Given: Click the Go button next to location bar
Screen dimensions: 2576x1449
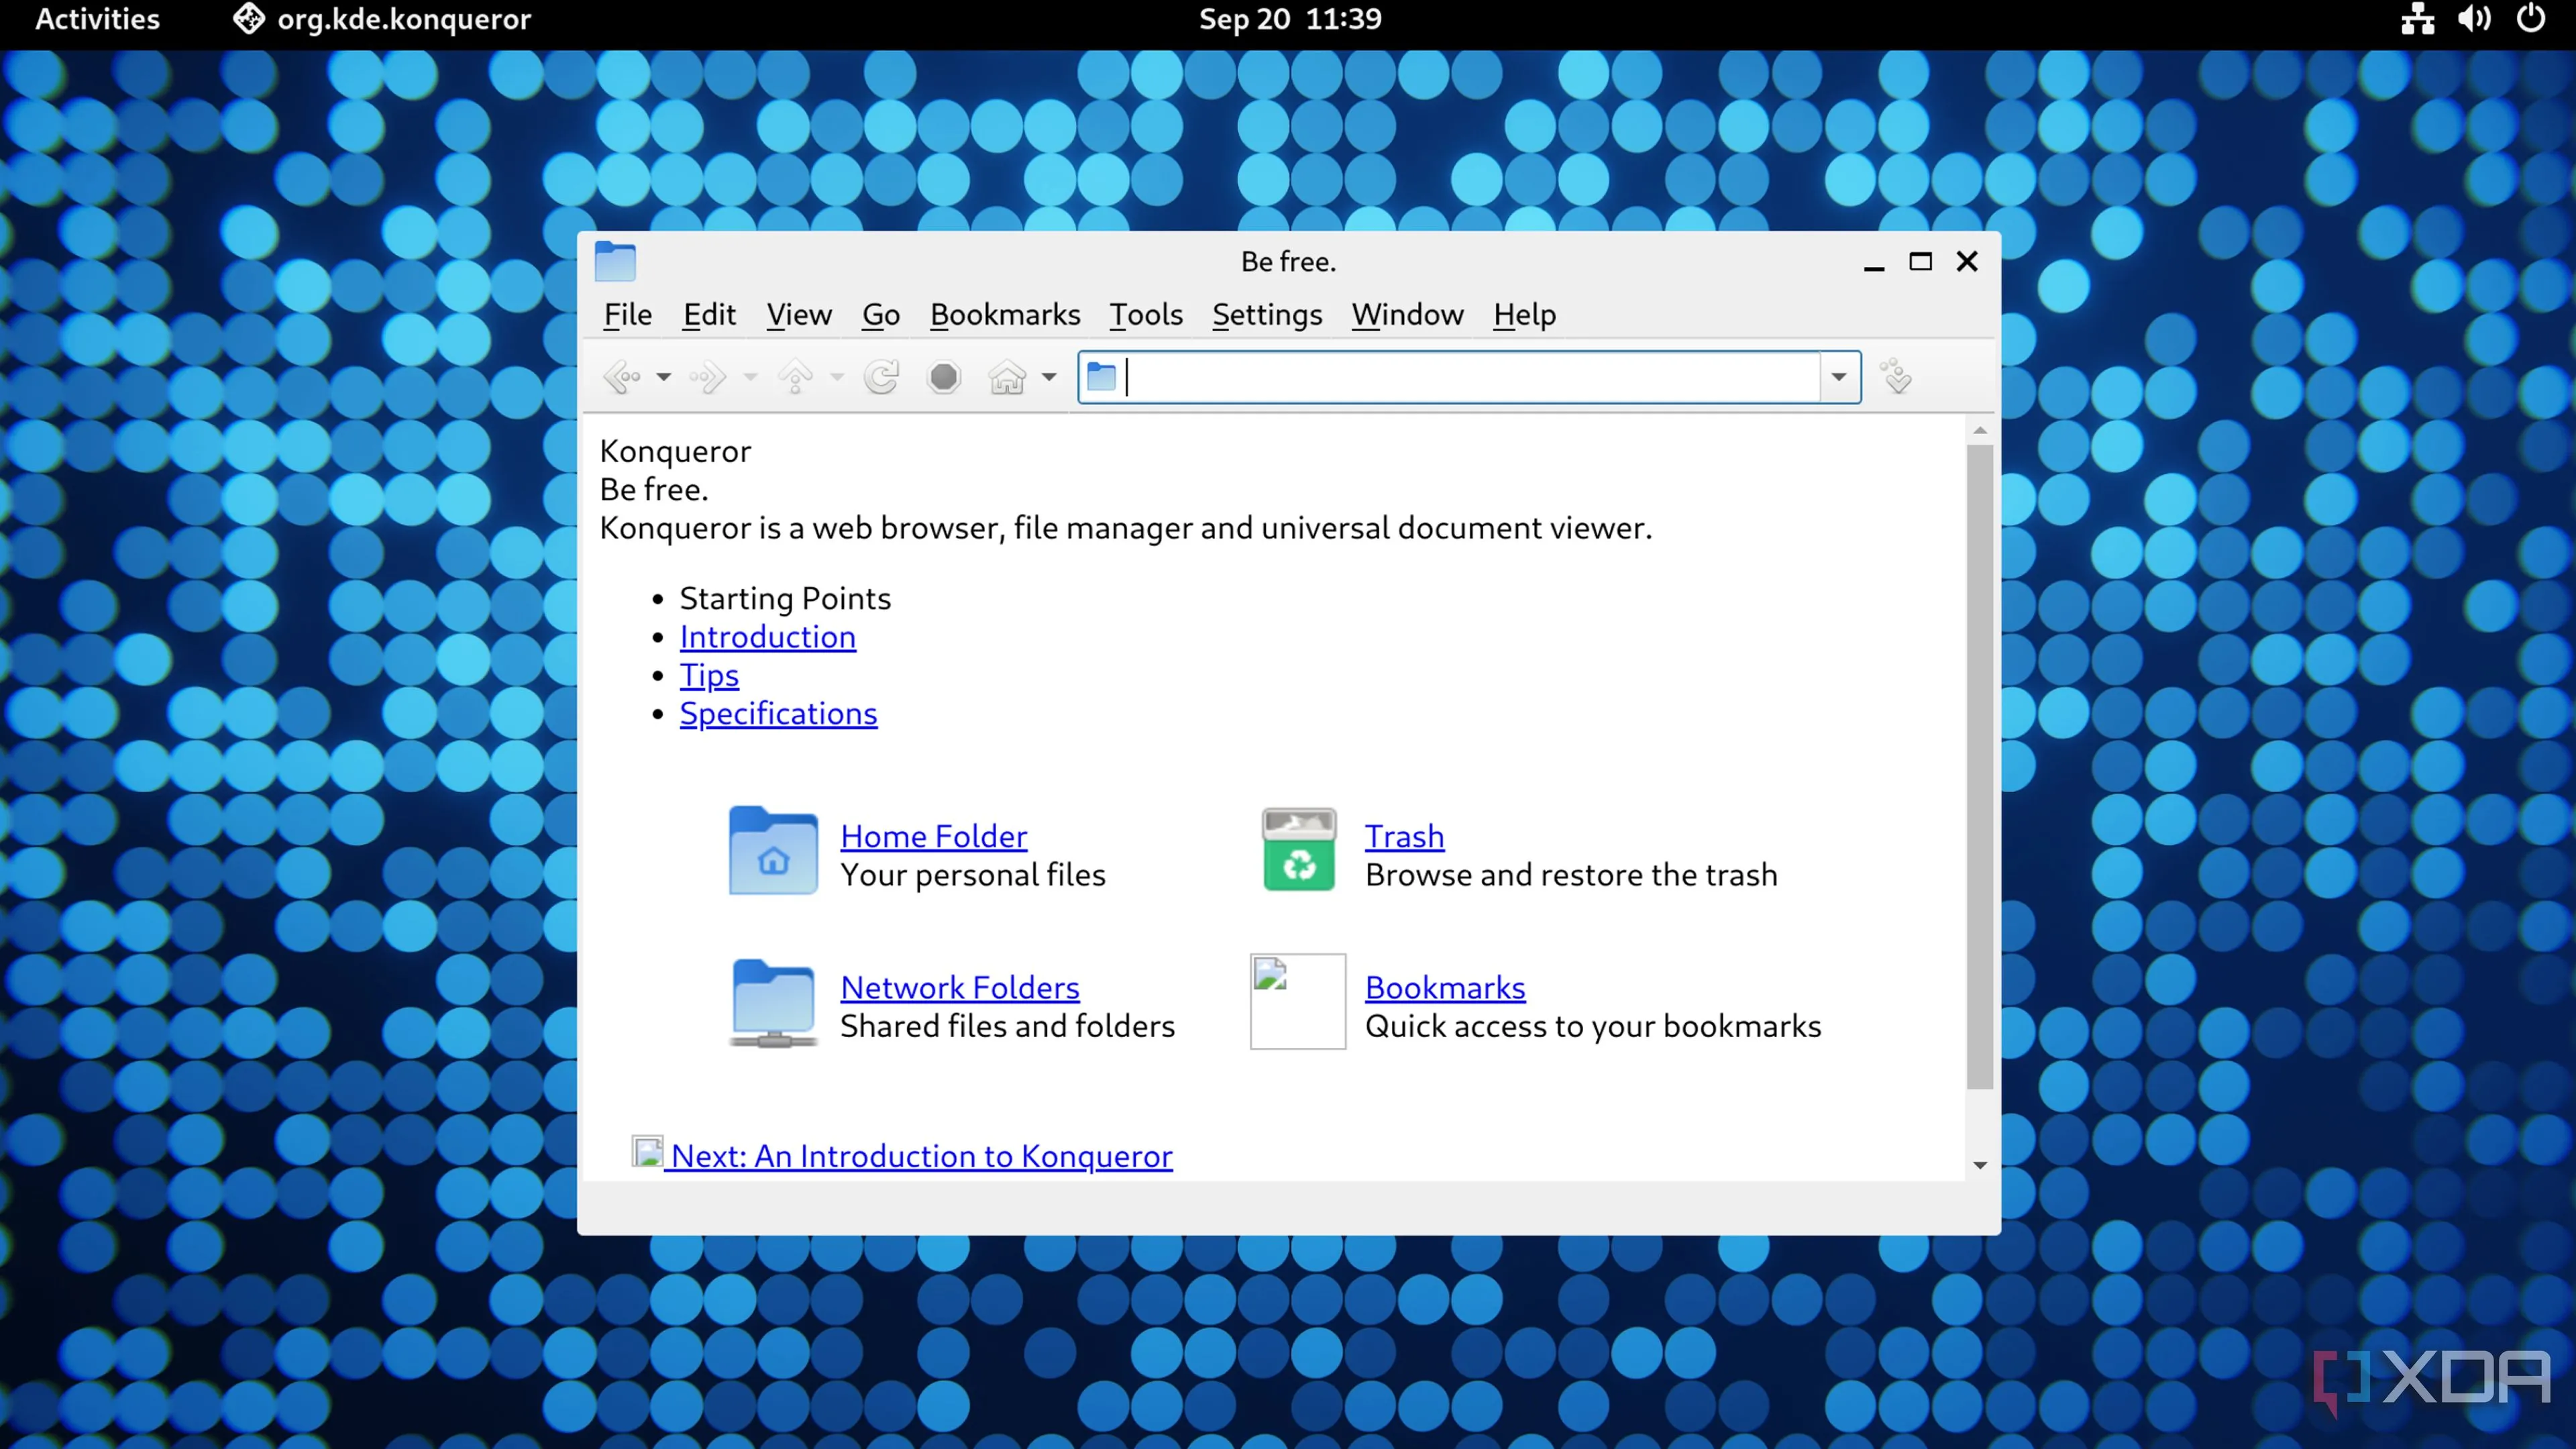Looking at the screenshot, I should [1896, 377].
